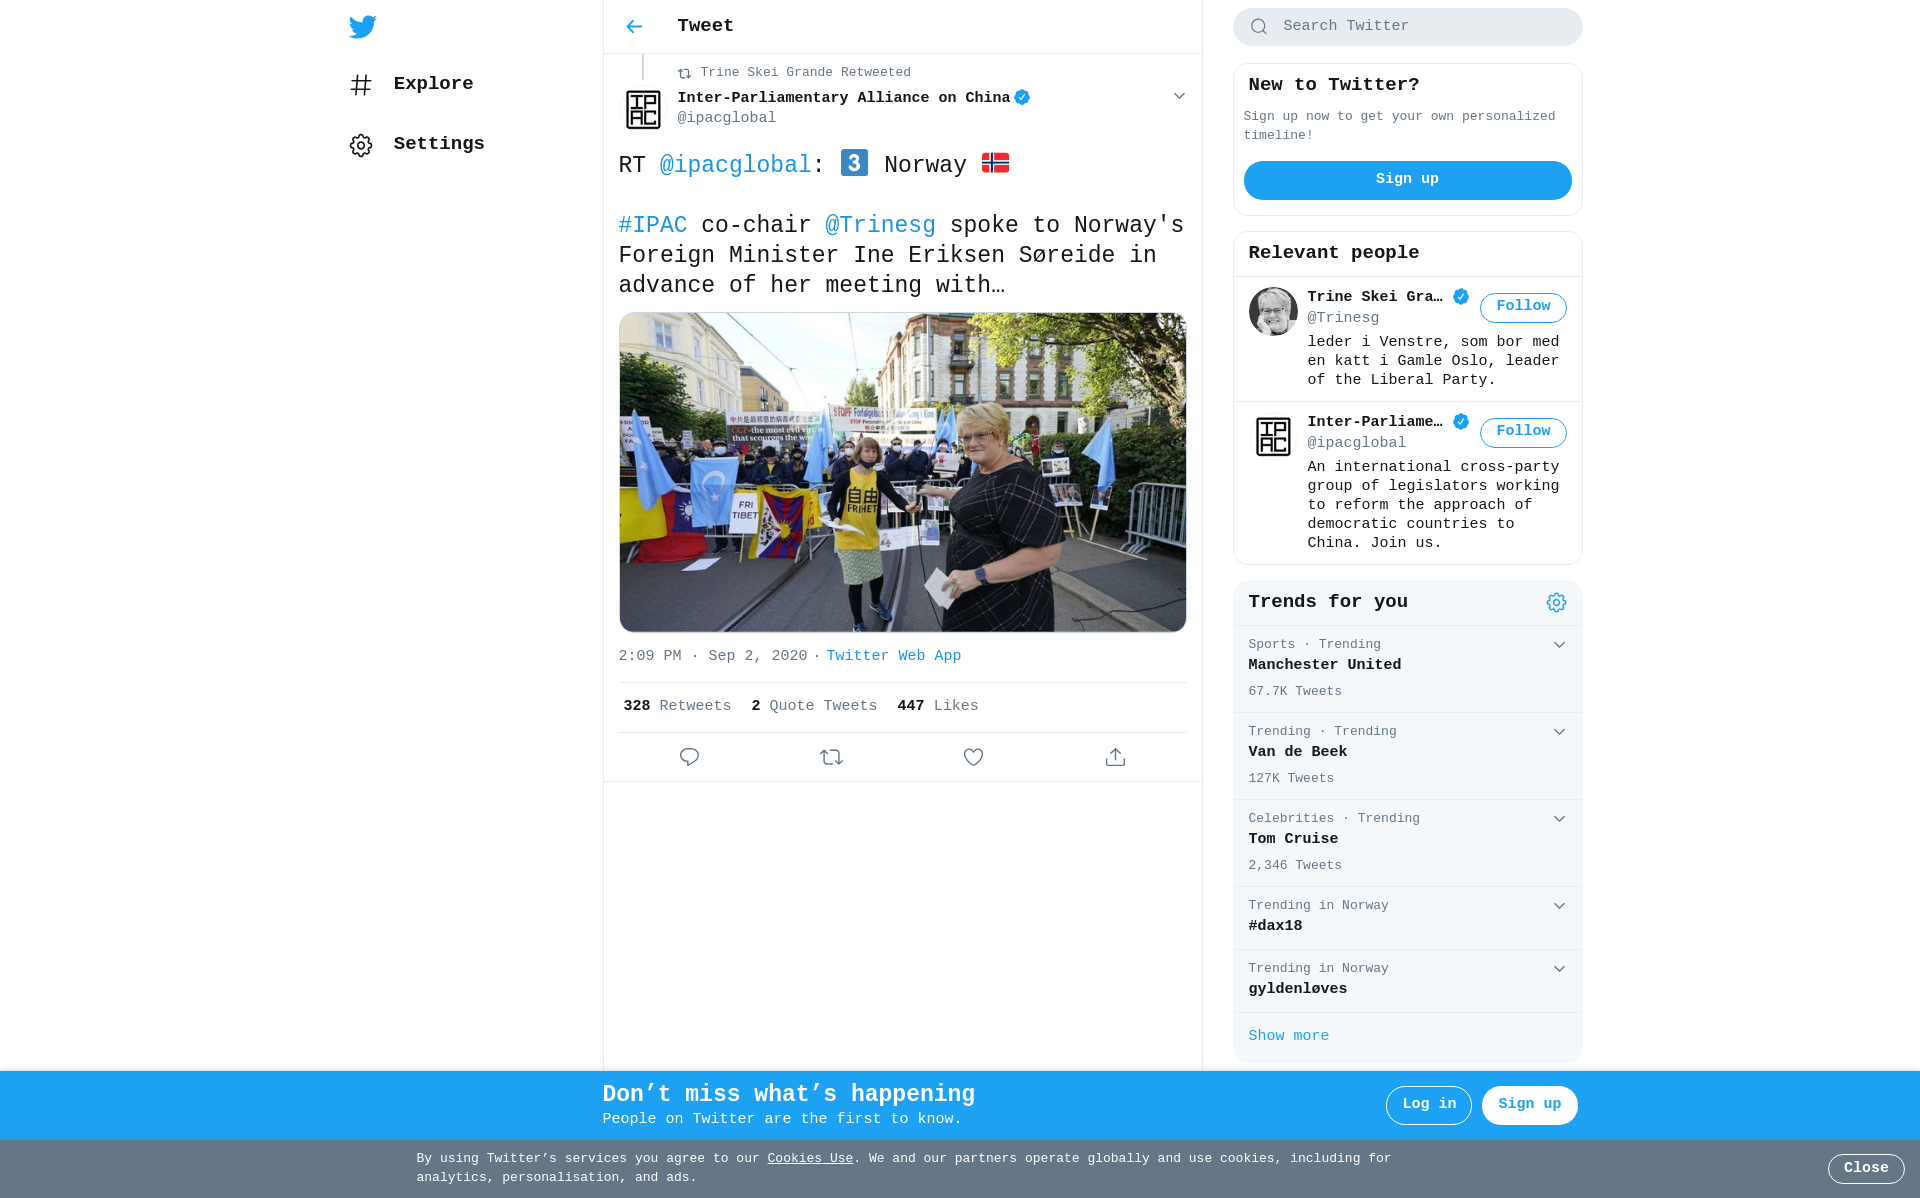Click the Twitter bird logo

click(x=362, y=27)
